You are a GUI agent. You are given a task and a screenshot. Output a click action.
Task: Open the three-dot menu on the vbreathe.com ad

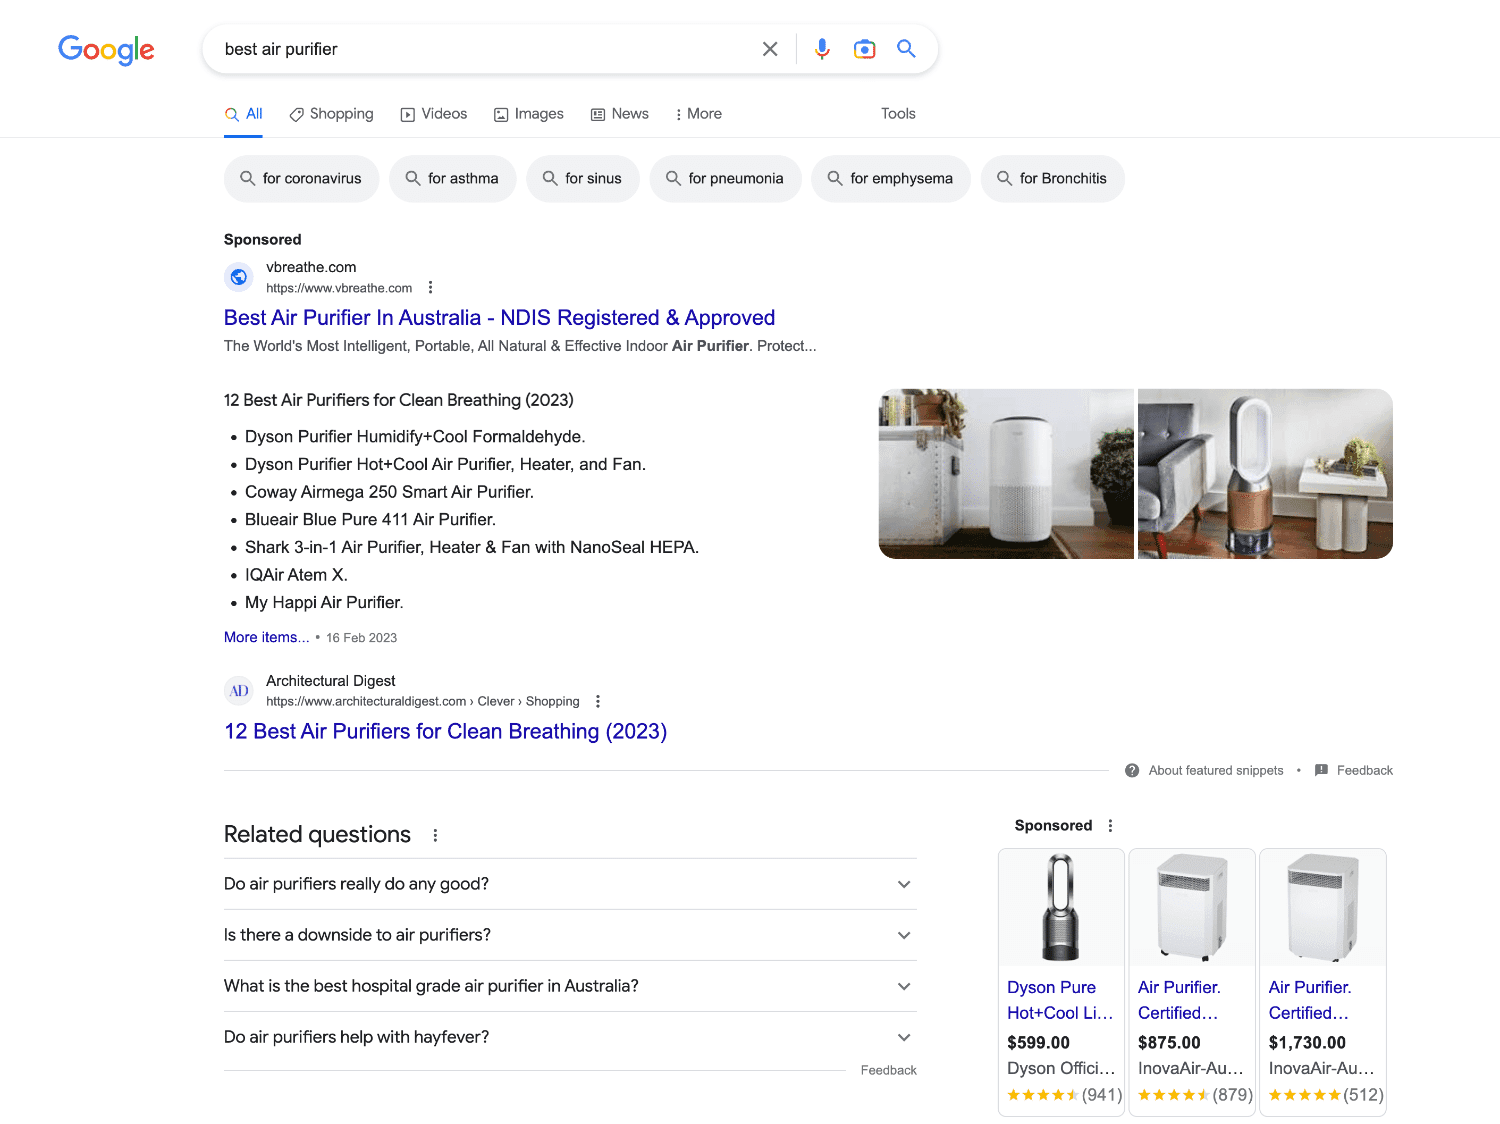click(x=430, y=286)
